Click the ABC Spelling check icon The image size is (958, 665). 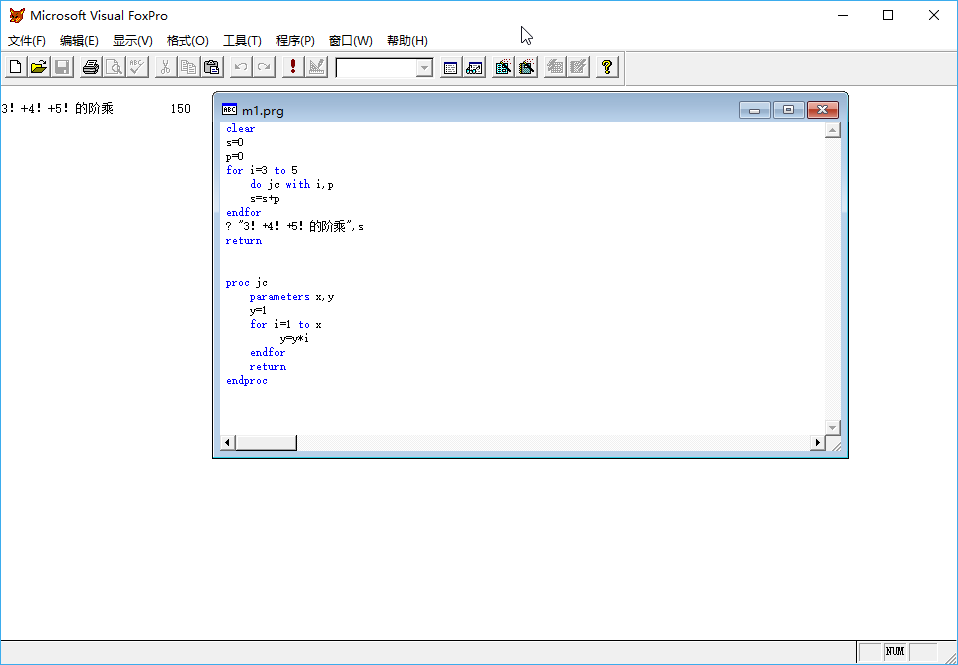[137, 67]
